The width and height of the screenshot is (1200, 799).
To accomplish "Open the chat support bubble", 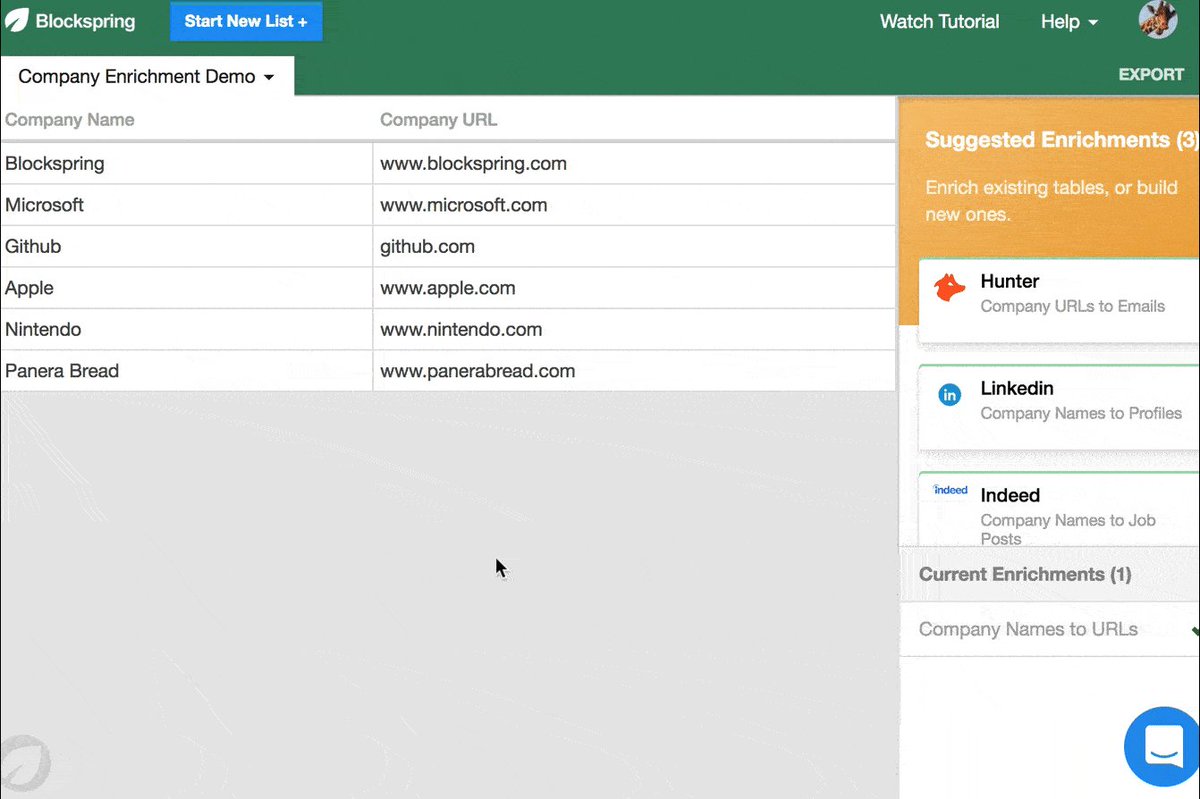I will (x=1162, y=747).
